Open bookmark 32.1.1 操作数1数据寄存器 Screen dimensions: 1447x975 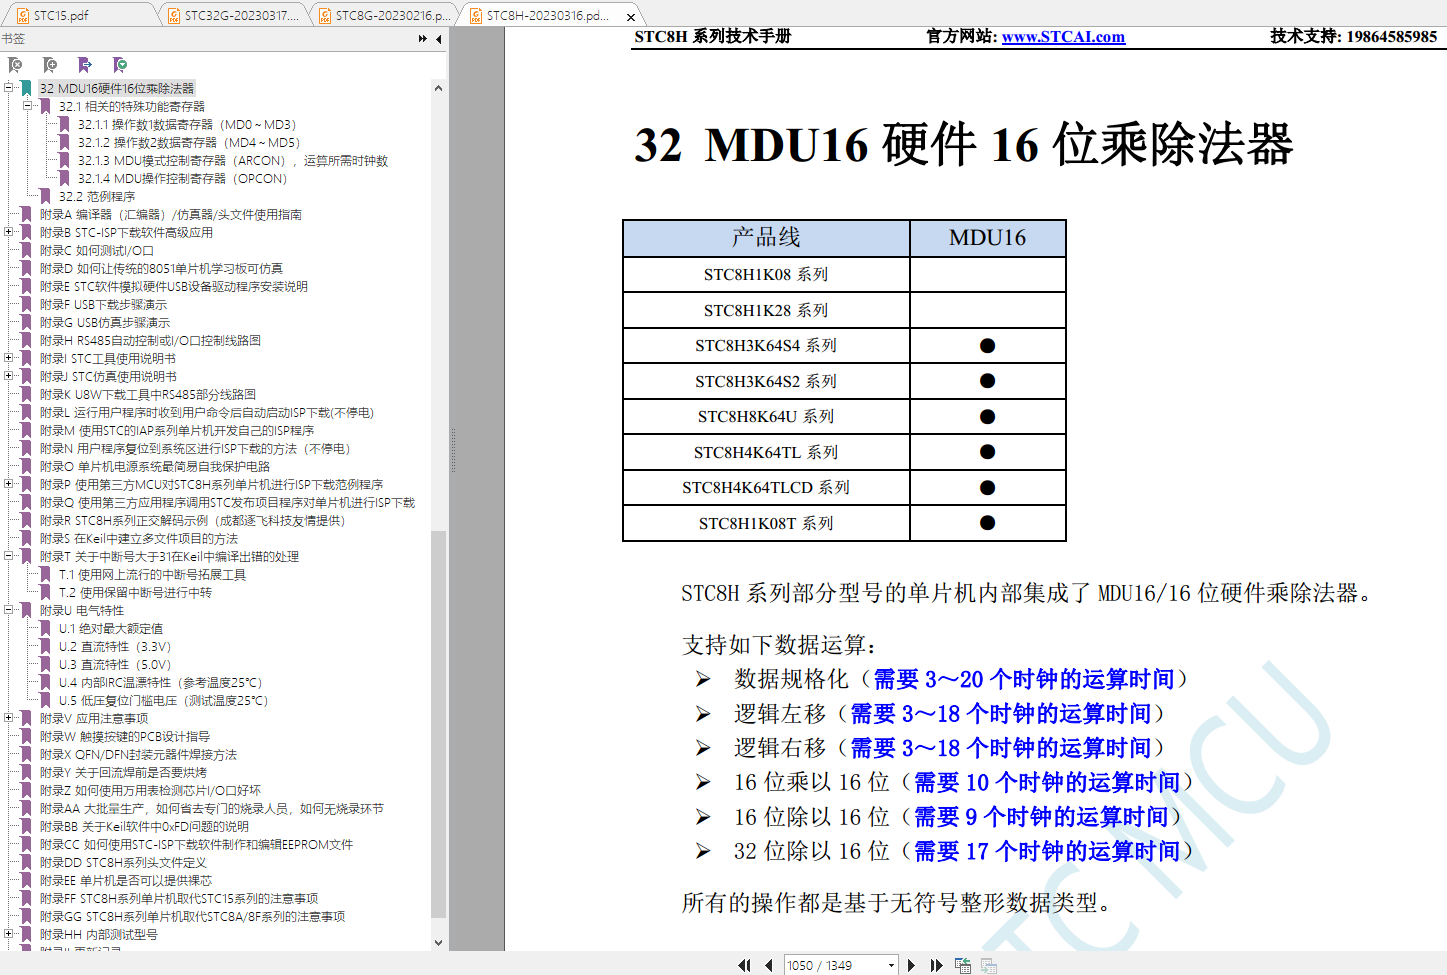click(x=187, y=125)
